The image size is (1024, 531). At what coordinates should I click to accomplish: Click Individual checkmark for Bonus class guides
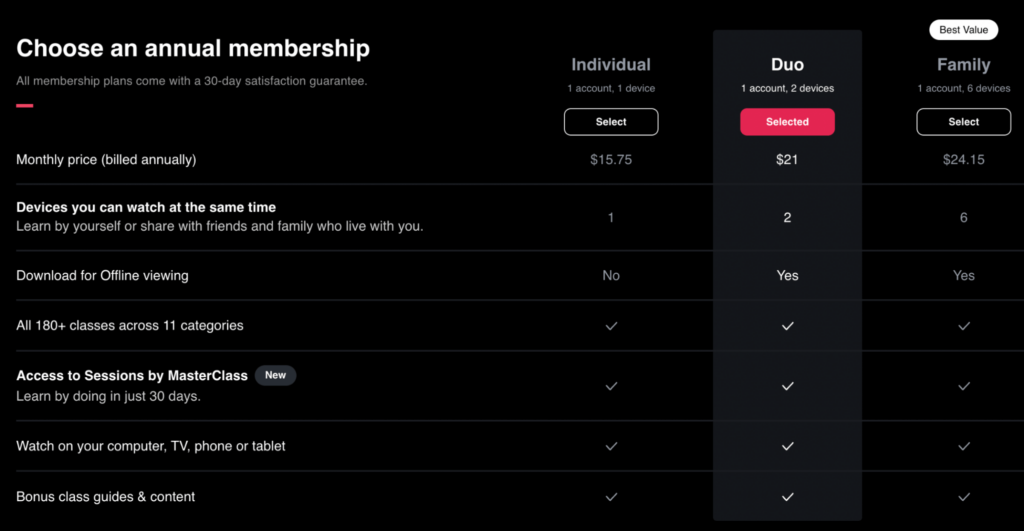click(611, 496)
